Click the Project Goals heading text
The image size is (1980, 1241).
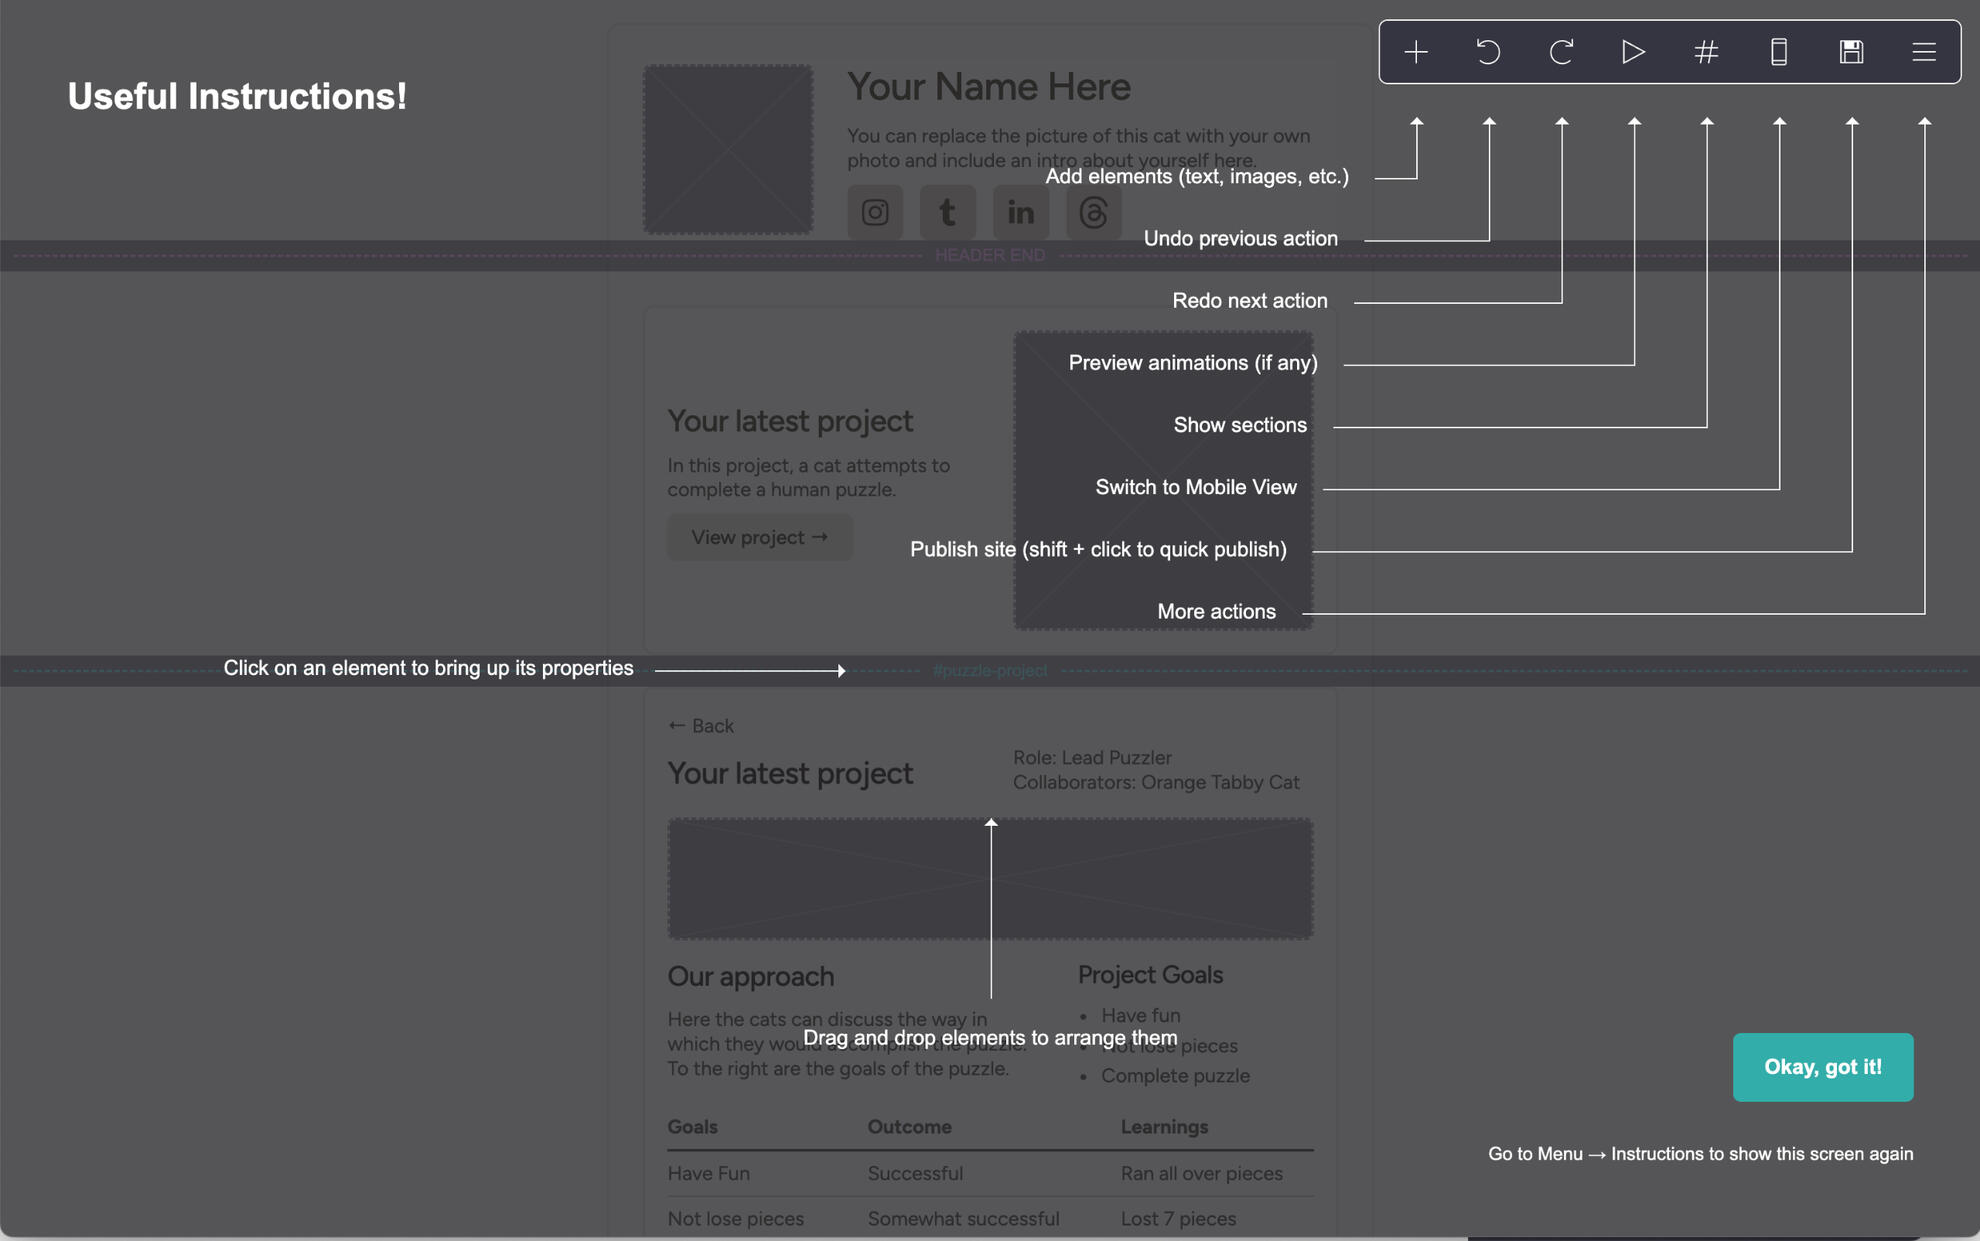click(x=1150, y=975)
